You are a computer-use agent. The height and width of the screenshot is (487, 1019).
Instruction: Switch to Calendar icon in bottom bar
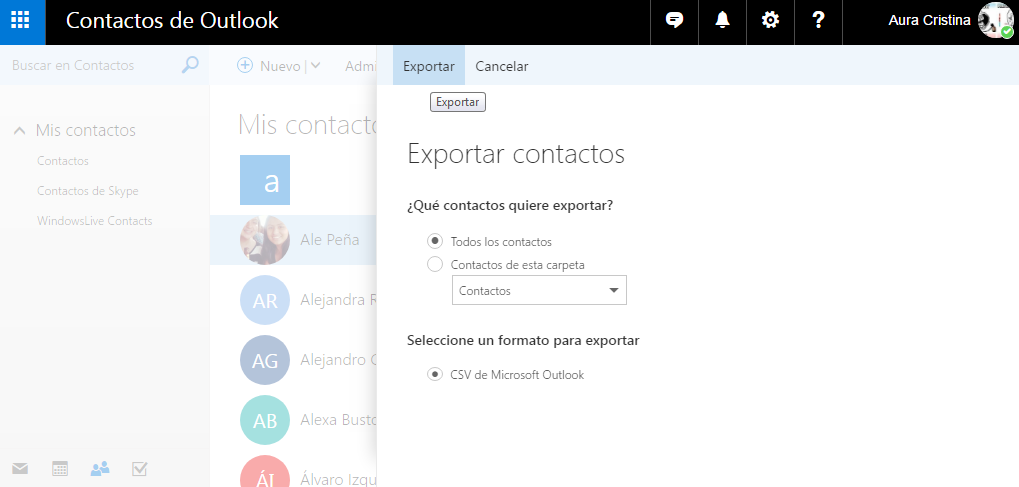point(60,468)
